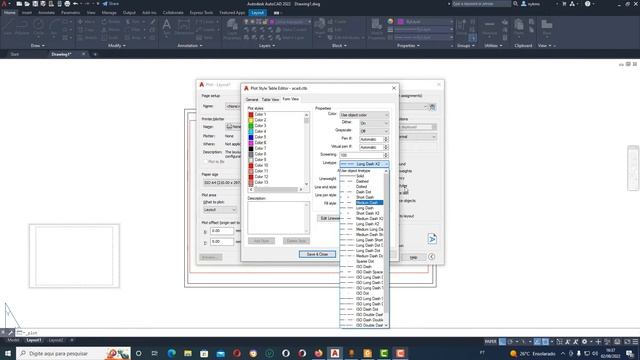640x360 pixels.
Task: Click the Screening value field
Action: coord(362,155)
